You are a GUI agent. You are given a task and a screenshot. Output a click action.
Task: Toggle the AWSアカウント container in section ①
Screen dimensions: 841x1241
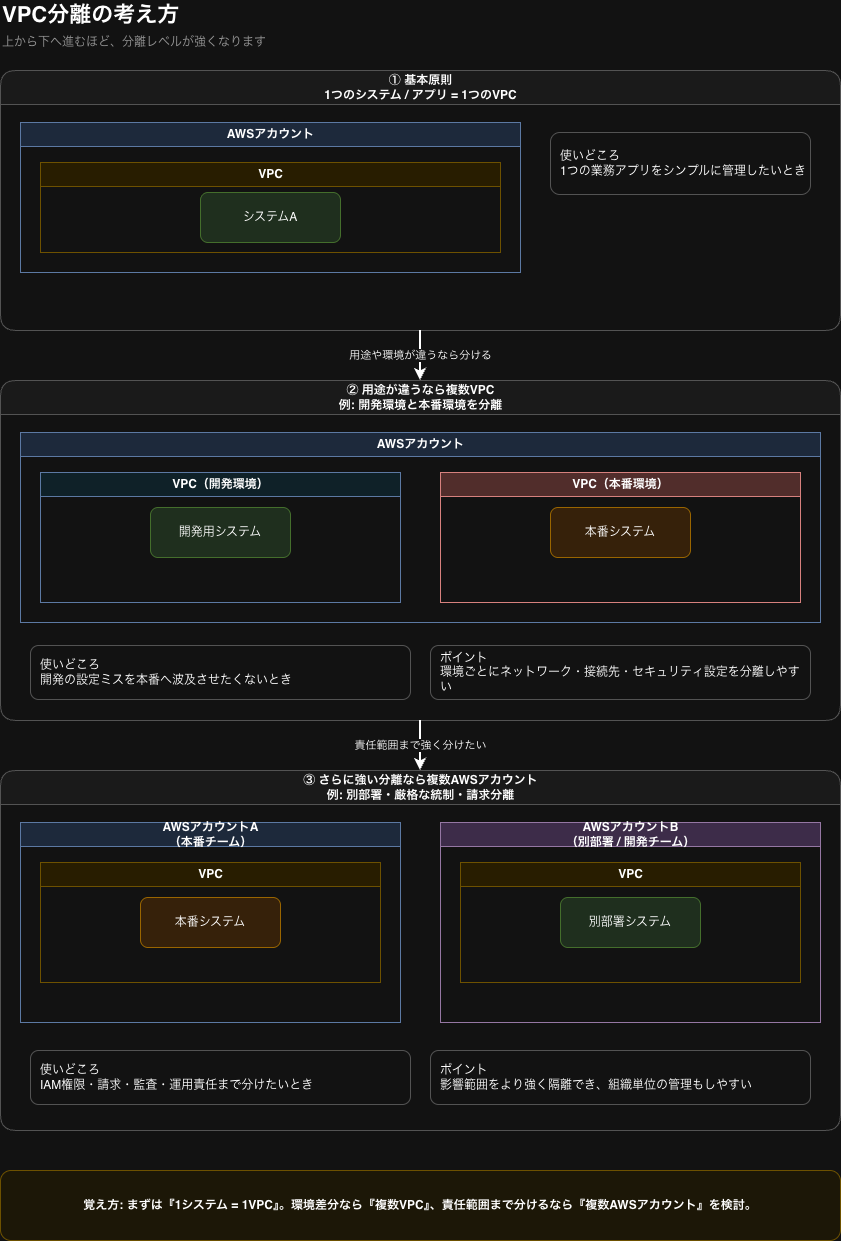click(x=270, y=133)
